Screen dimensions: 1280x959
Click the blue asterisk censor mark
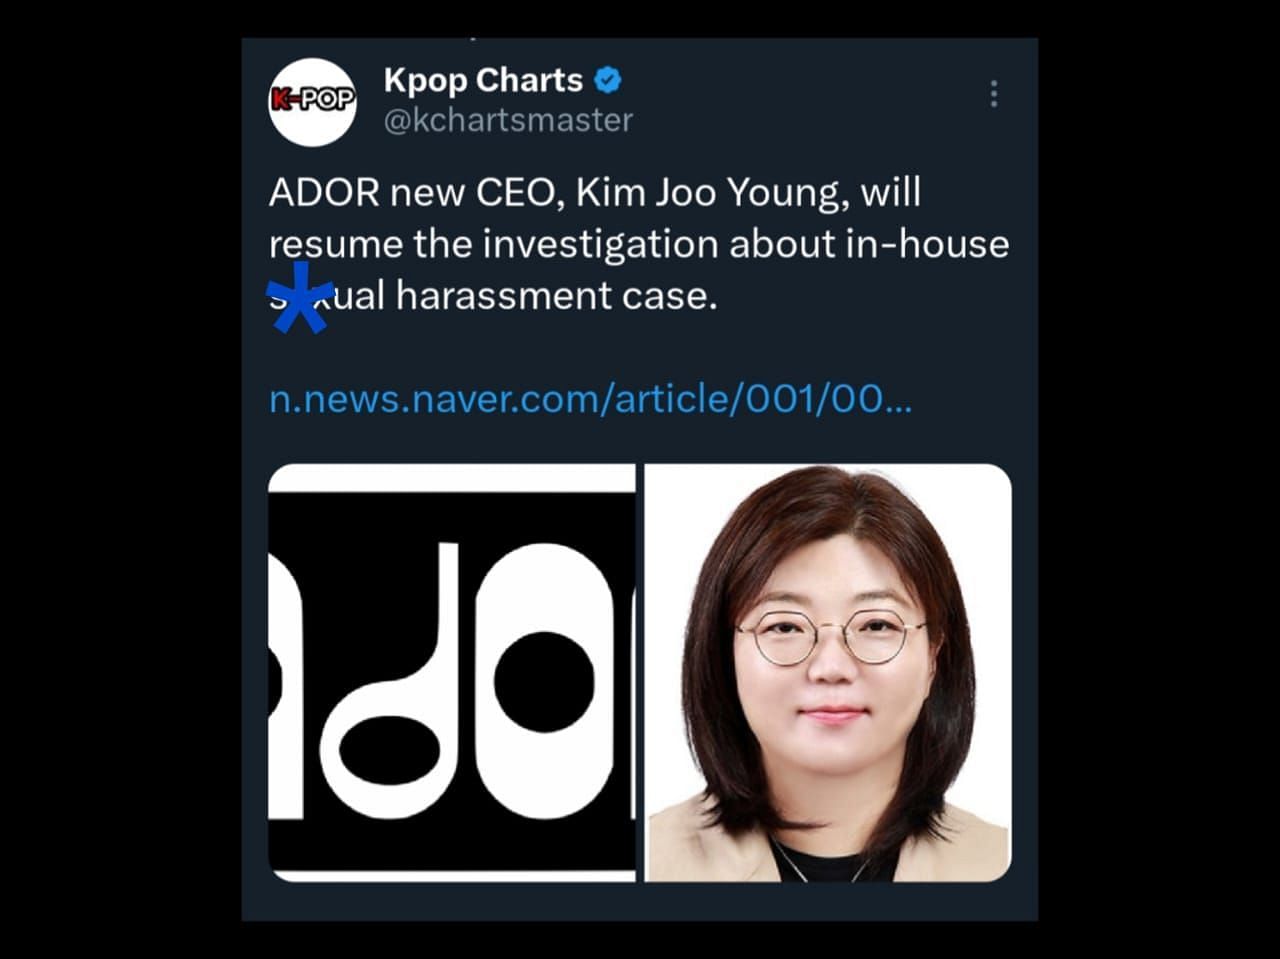point(301,297)
